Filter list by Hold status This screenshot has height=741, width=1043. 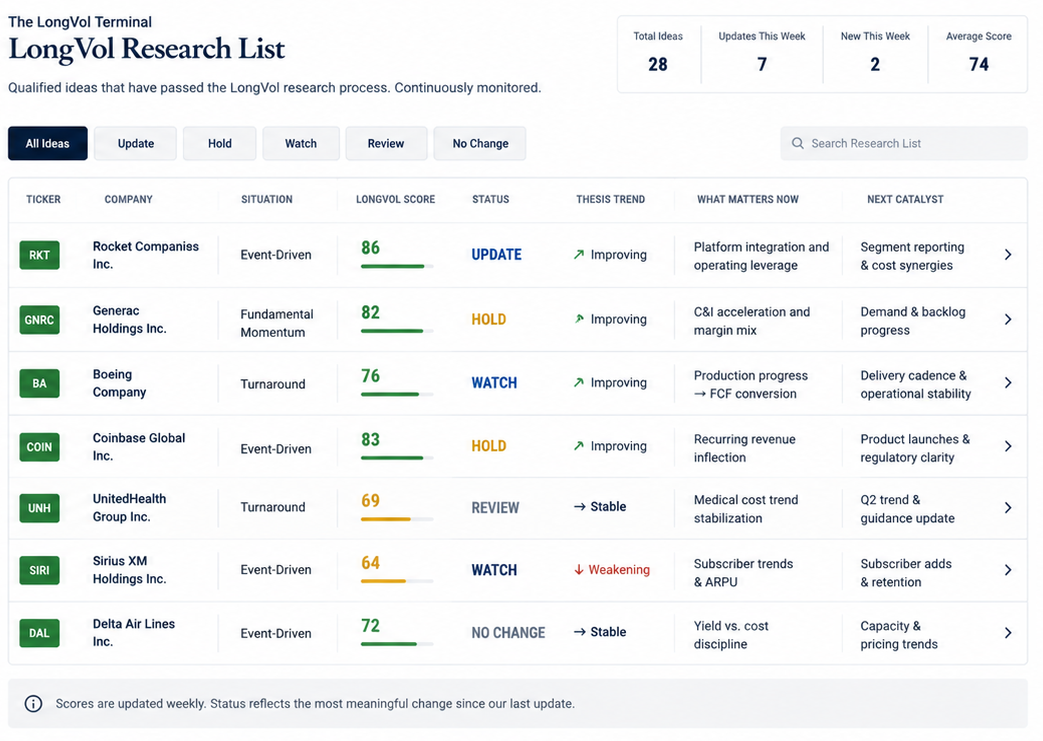click(x=220, y=143)
